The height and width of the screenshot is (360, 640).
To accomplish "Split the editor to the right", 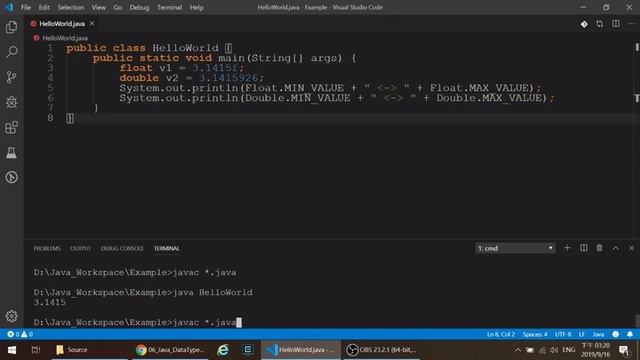I will (616, 24).
